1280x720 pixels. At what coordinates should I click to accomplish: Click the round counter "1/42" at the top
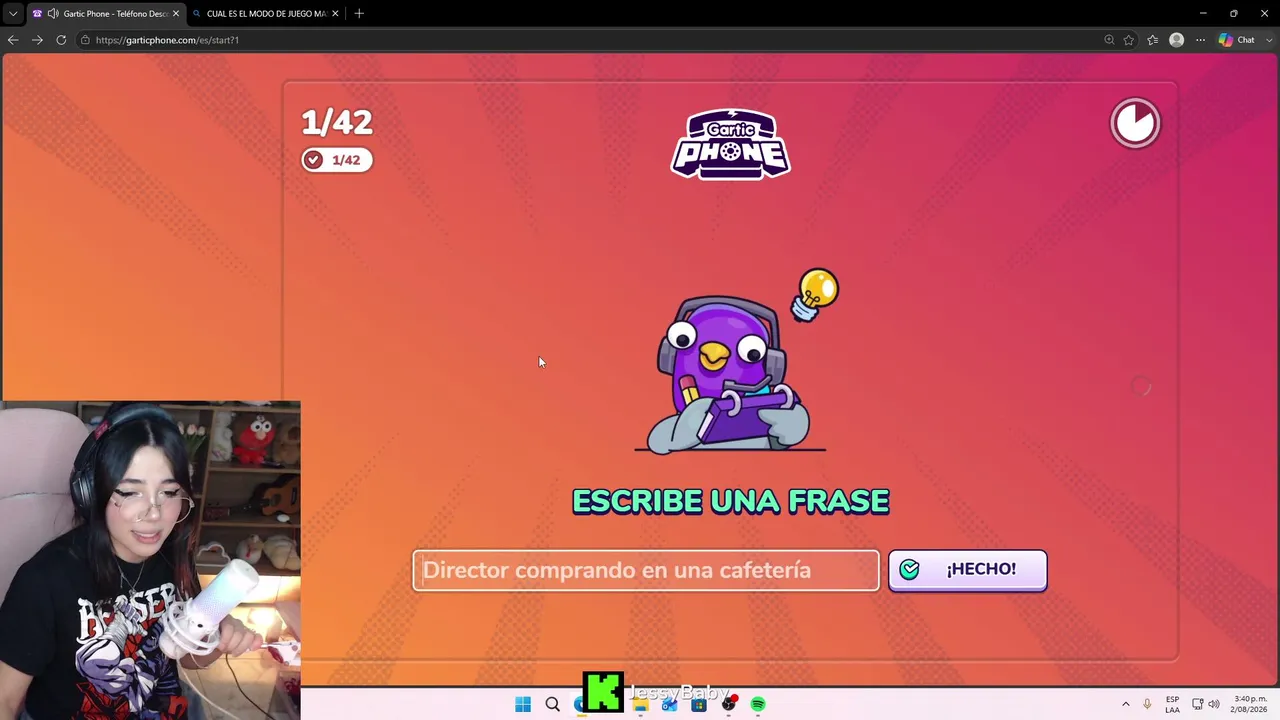337,122
